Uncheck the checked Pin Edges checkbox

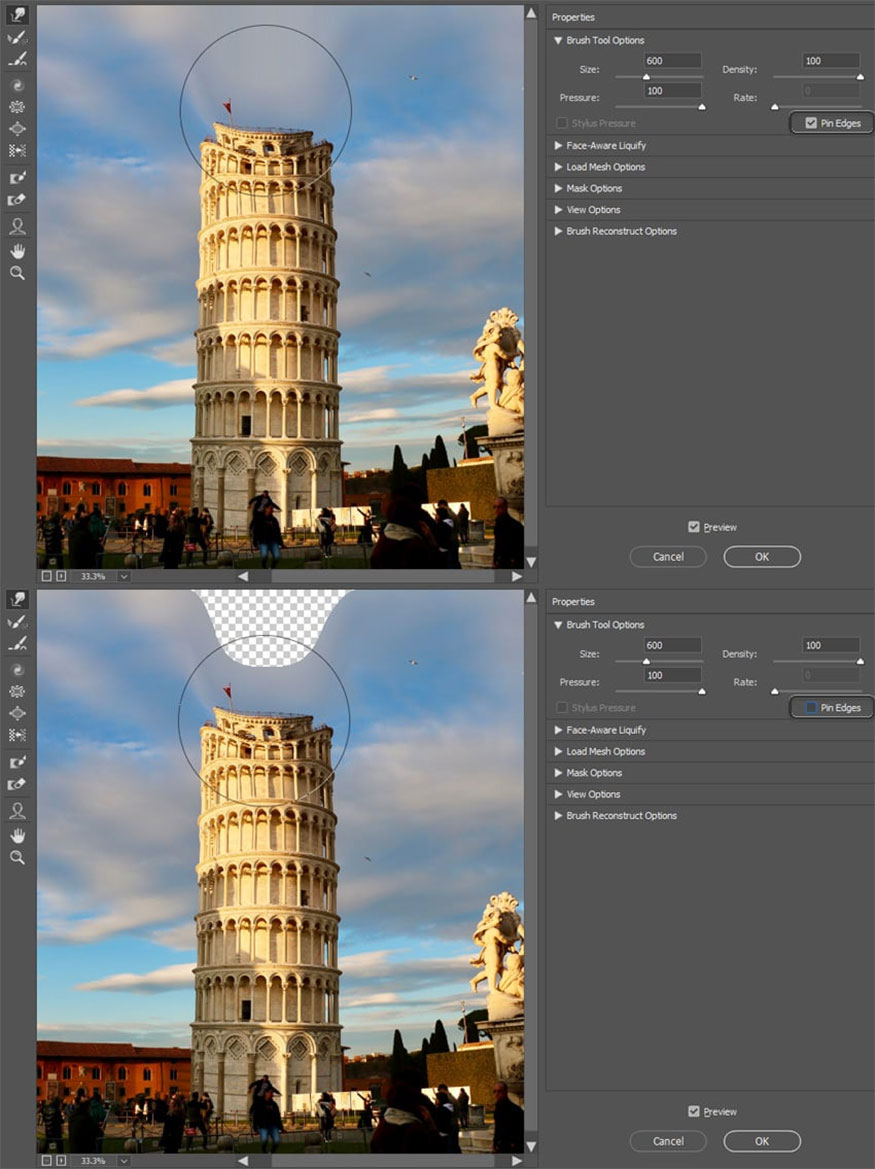pyautogui.click(x=811, y=124)
